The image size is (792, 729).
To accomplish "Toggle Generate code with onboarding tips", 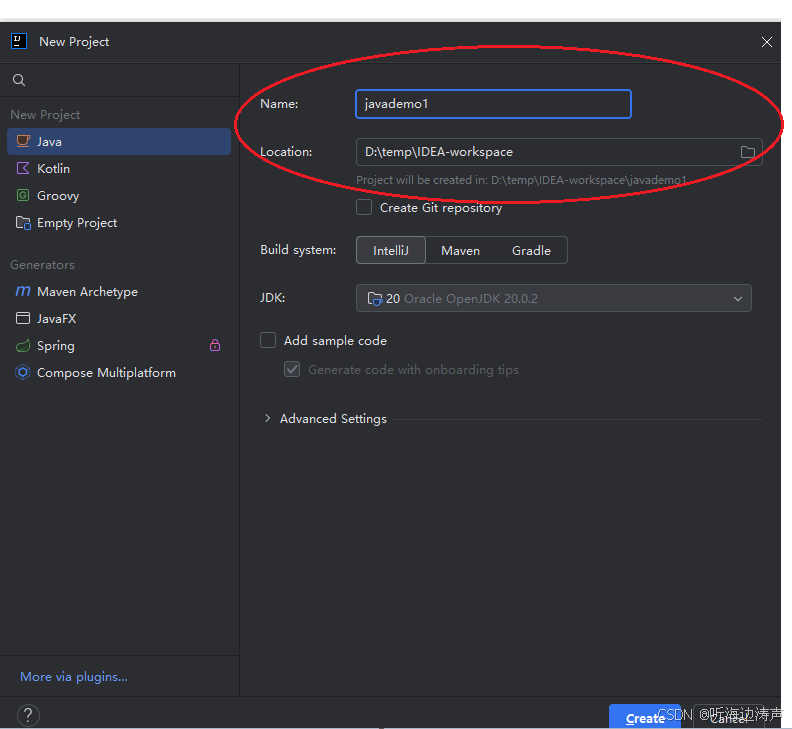I will pyautogui.click(x=292, y=369).
